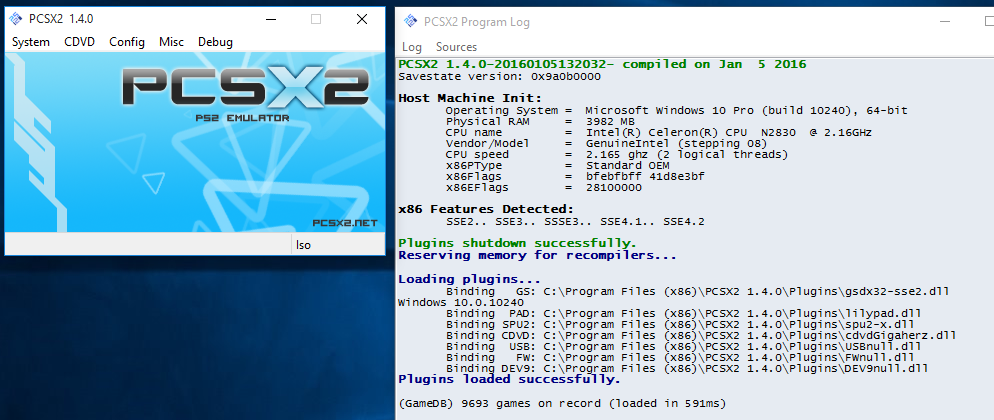Click 'Reserving memory for recompilers...' line
The image size is (994, 420).
tap(538, 256)
